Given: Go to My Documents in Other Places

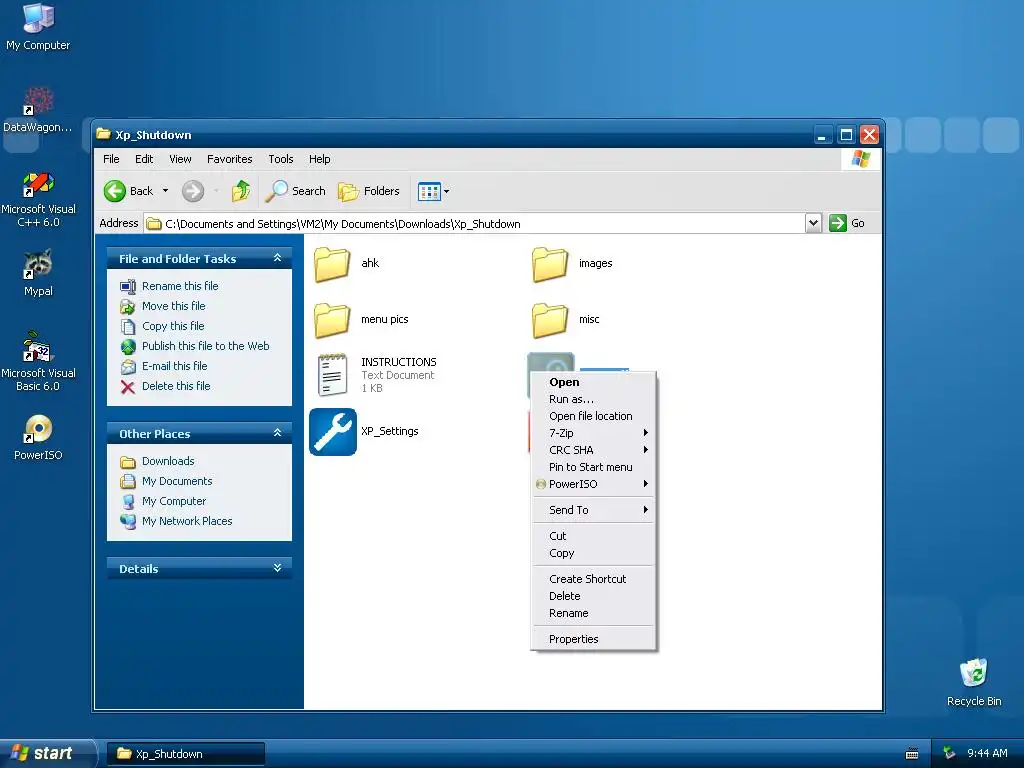Looking at the screenshot, I should click(177, 481).
